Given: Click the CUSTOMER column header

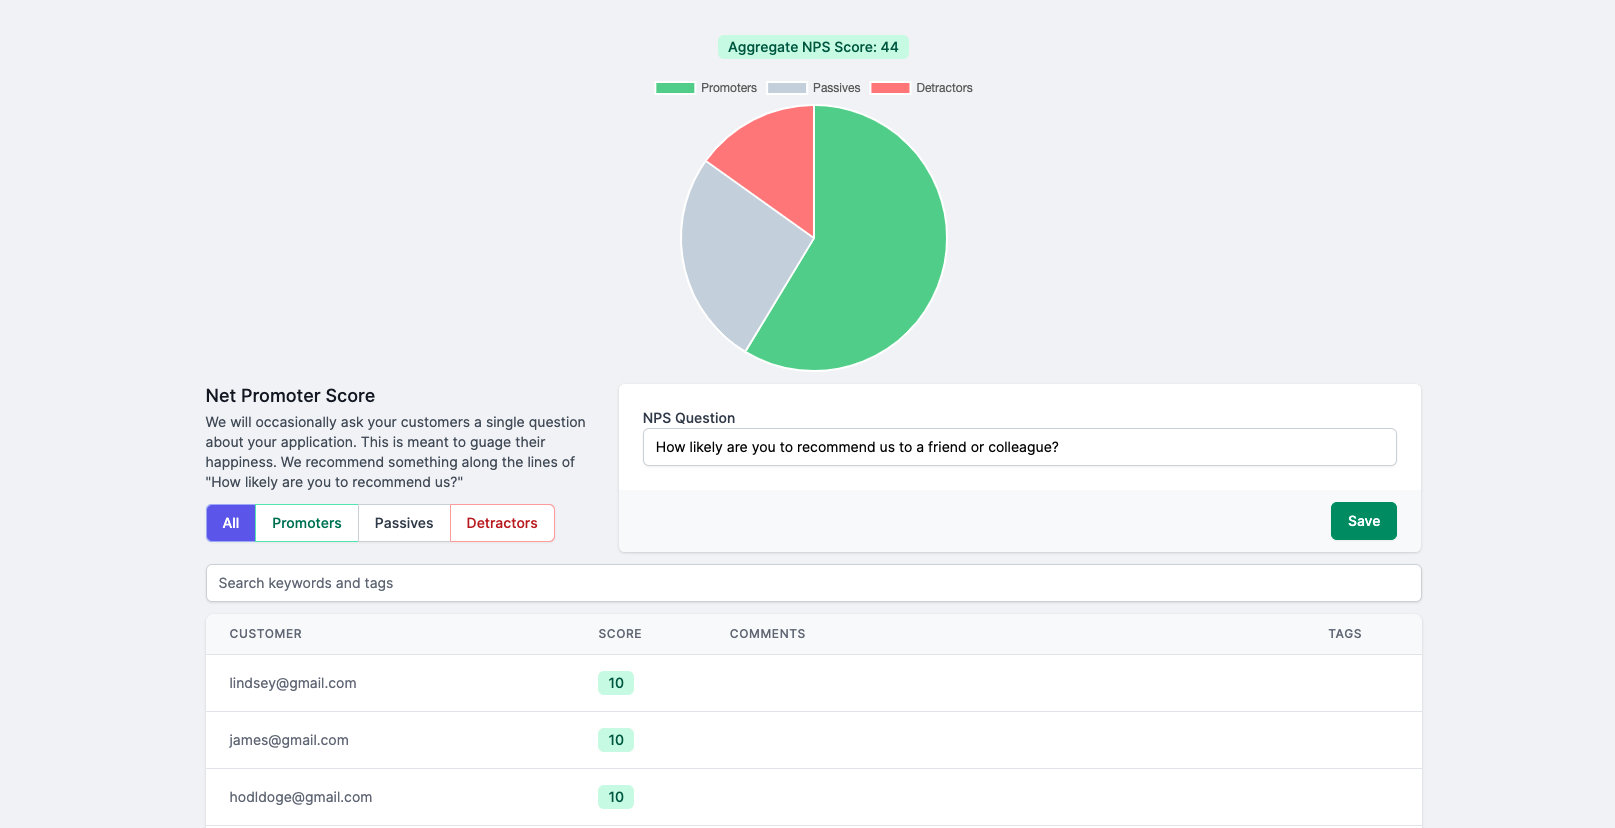Looking at the screenshot, I should click(265, 634).
